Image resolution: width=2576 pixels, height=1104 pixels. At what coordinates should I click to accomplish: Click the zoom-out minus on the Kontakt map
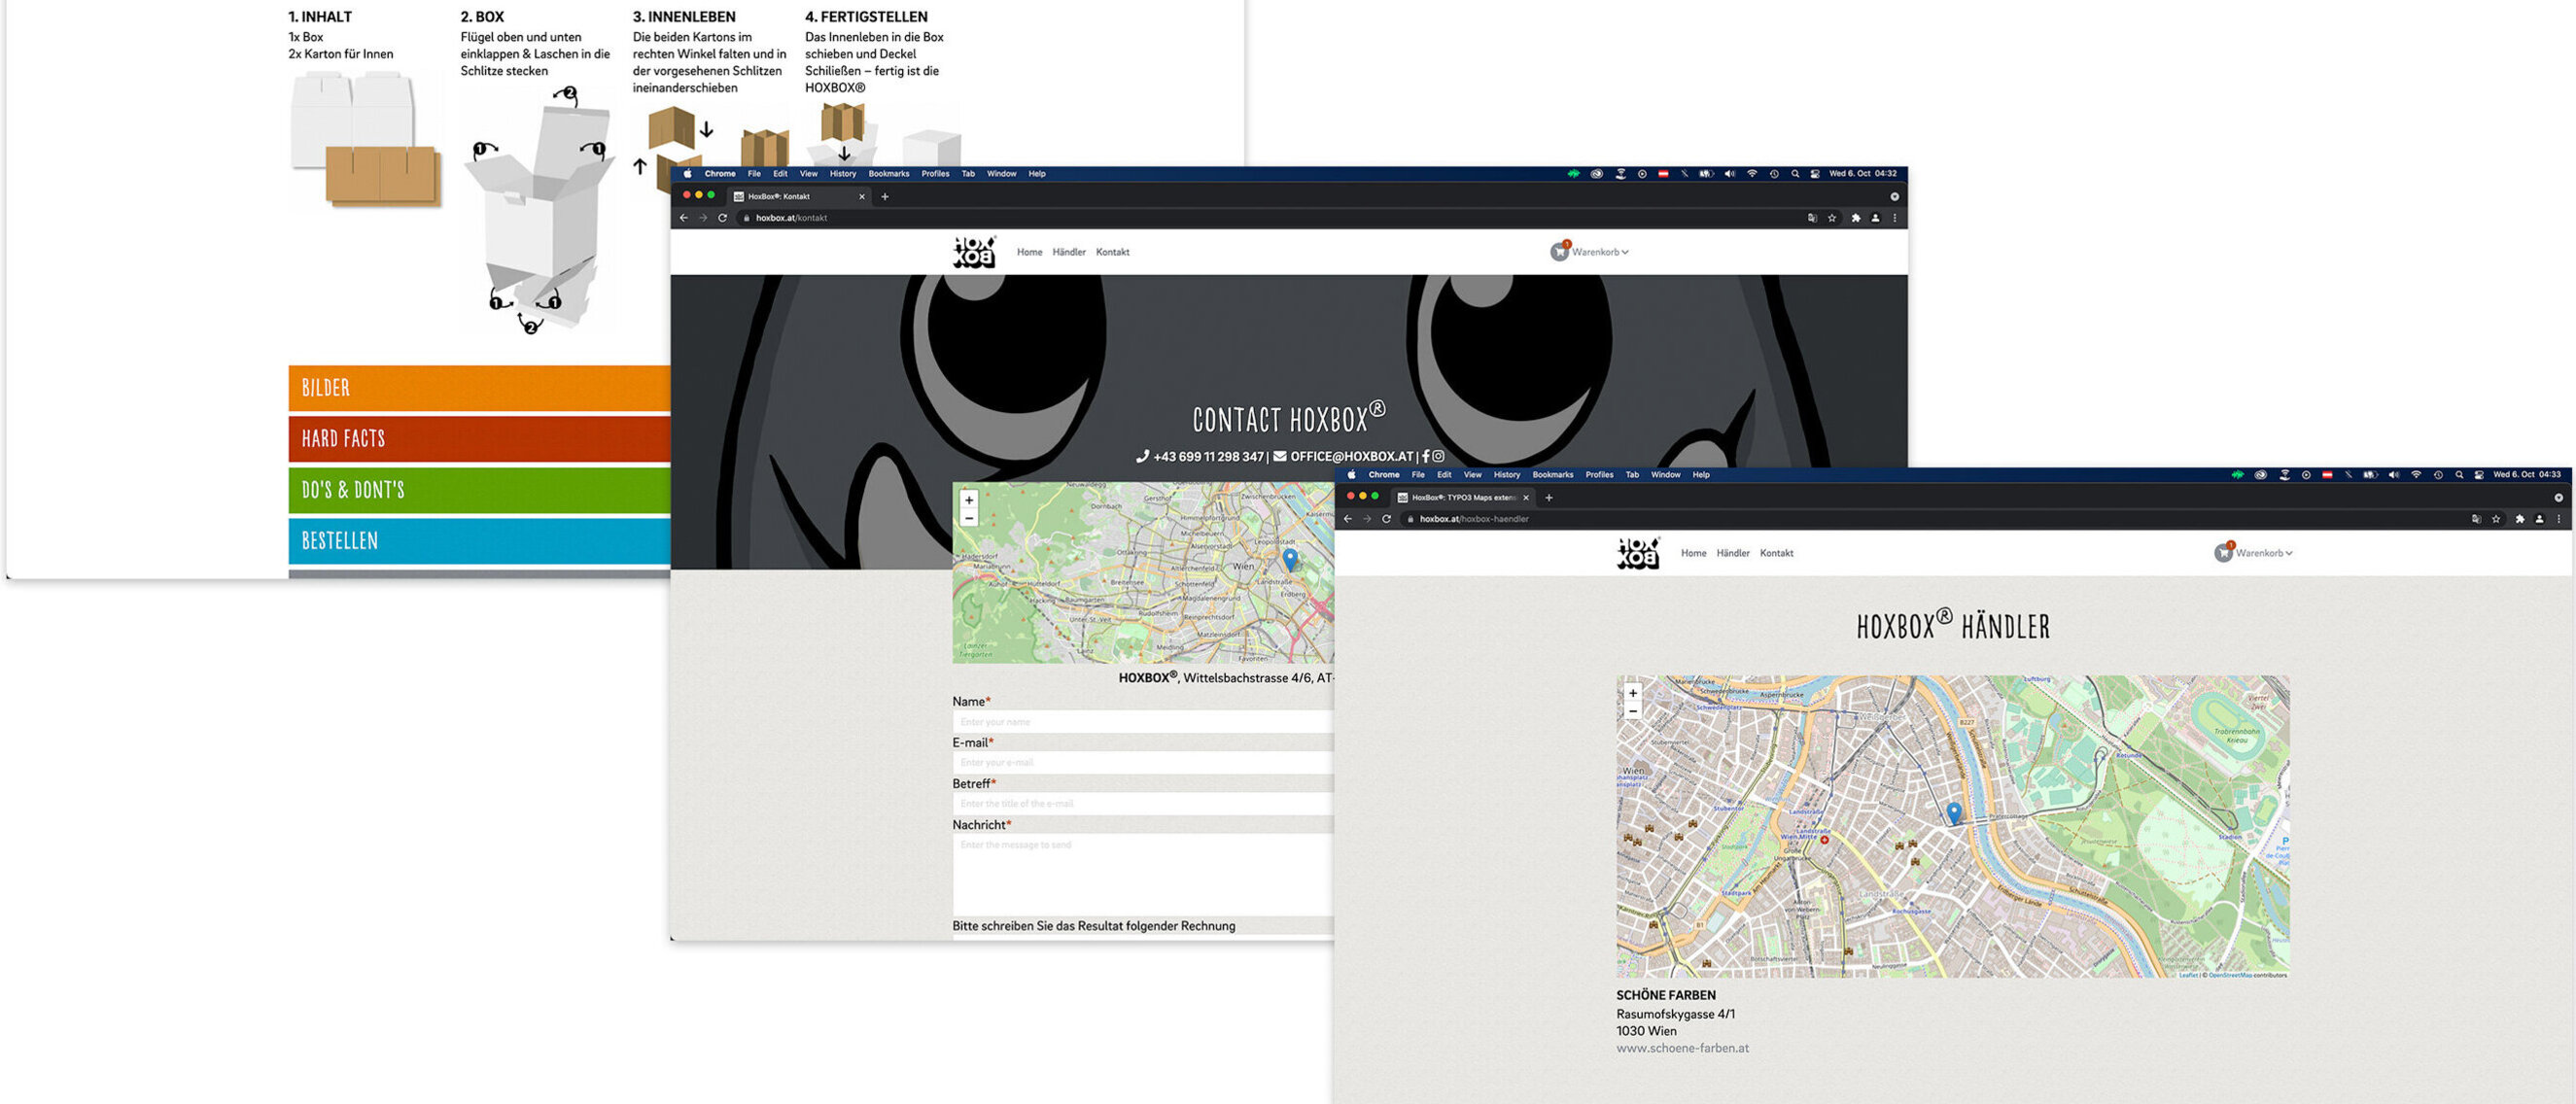click(x=968, y=518)
